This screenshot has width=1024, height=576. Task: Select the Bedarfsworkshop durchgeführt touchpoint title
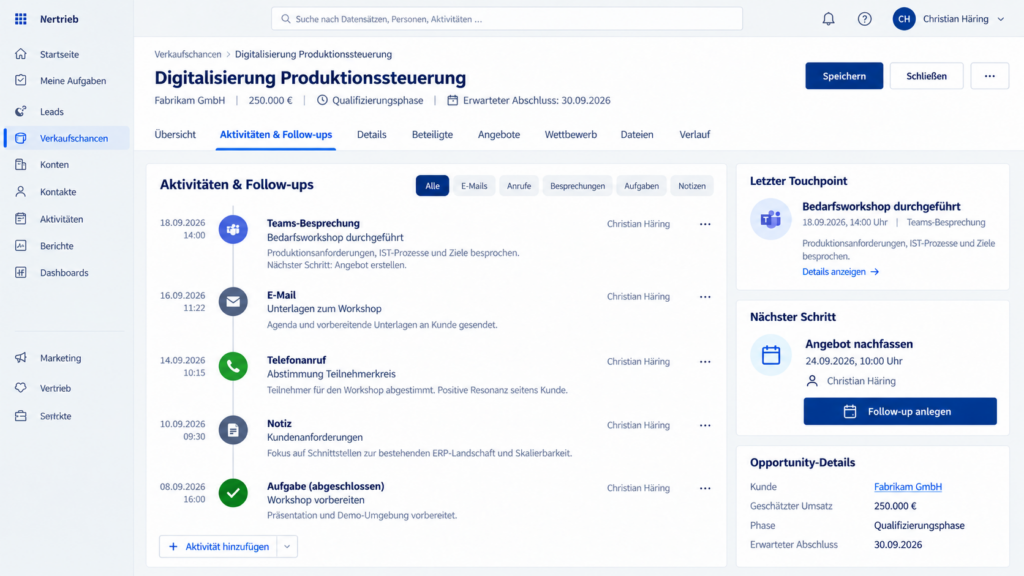881,206
